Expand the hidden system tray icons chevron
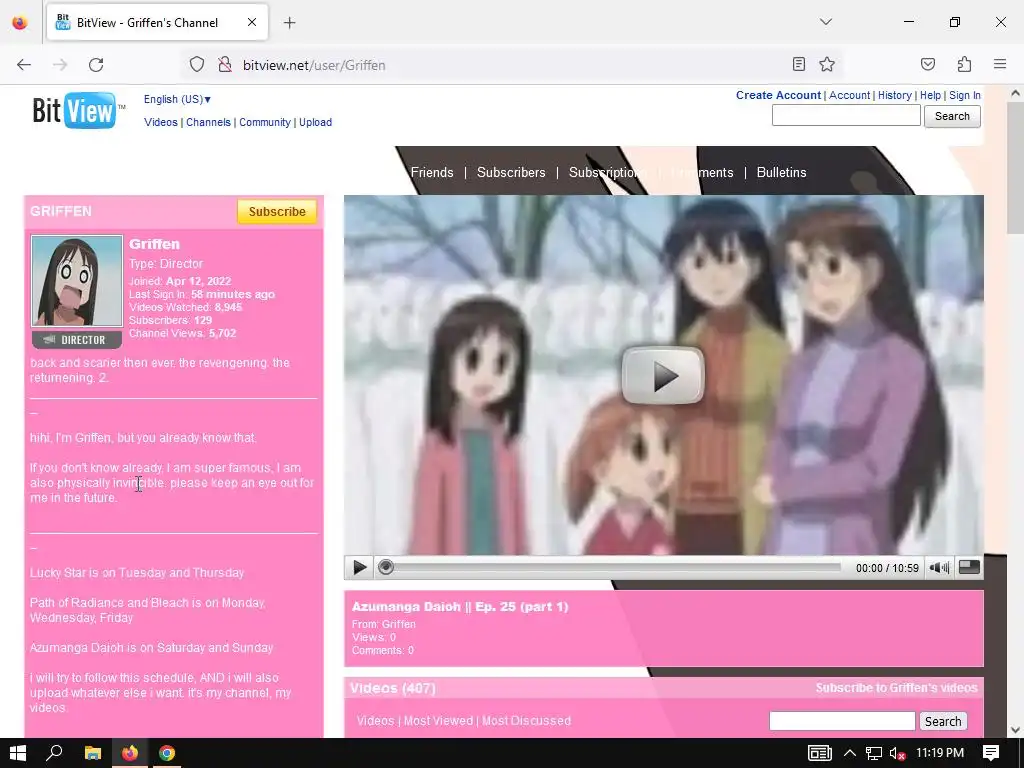Viewport: 1024px width, 768px height. (850, 753)
